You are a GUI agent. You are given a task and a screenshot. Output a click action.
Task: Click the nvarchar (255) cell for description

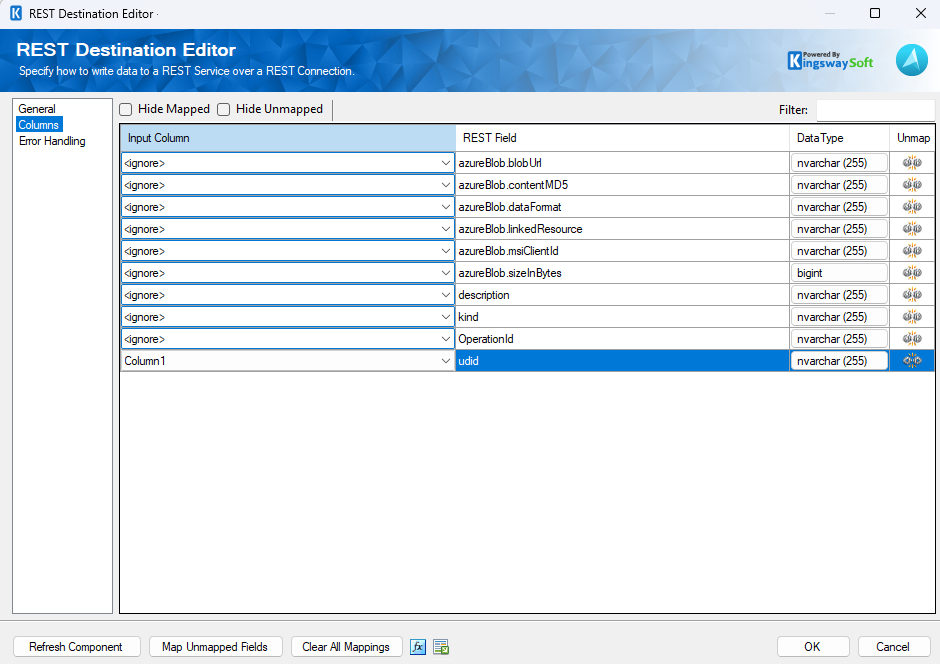tap(839, 295)
